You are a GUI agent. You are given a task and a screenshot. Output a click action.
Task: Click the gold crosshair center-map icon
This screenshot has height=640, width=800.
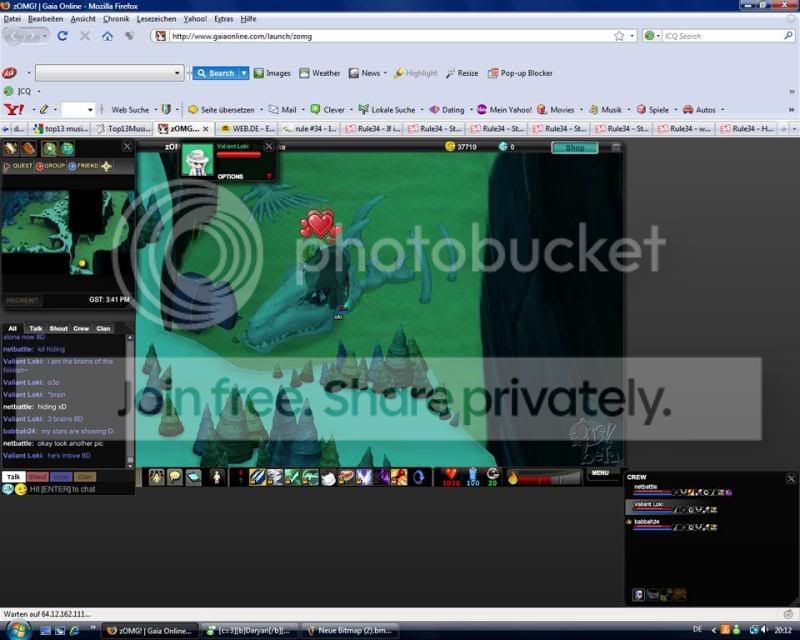click(106, 166)
